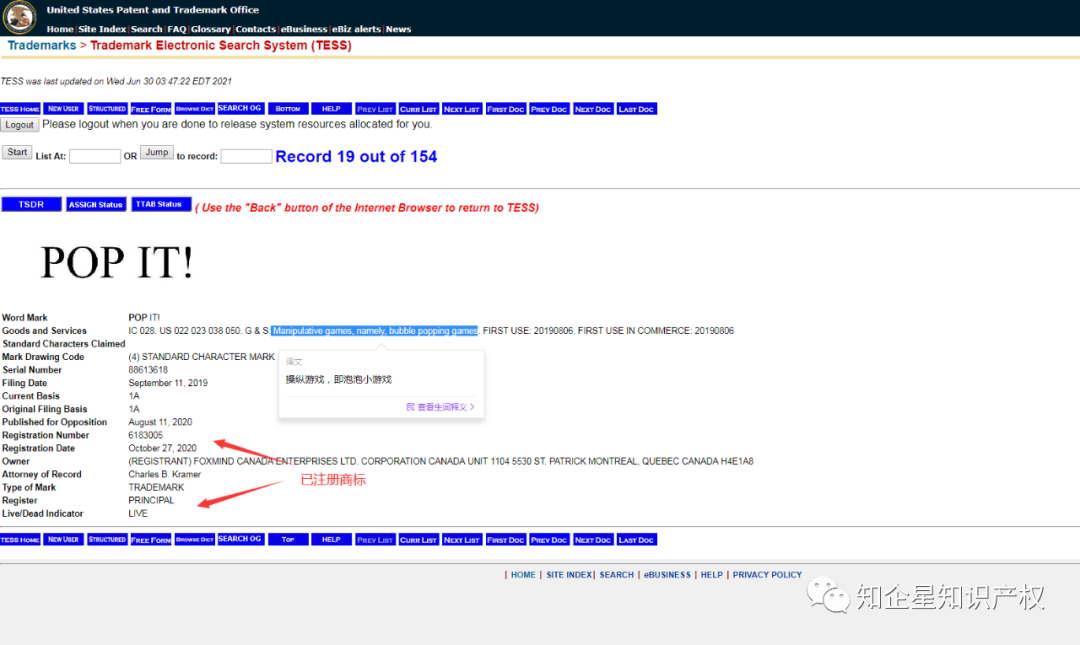
Task: Open Structured search in the upper toolbar
Action: (107, 109)
